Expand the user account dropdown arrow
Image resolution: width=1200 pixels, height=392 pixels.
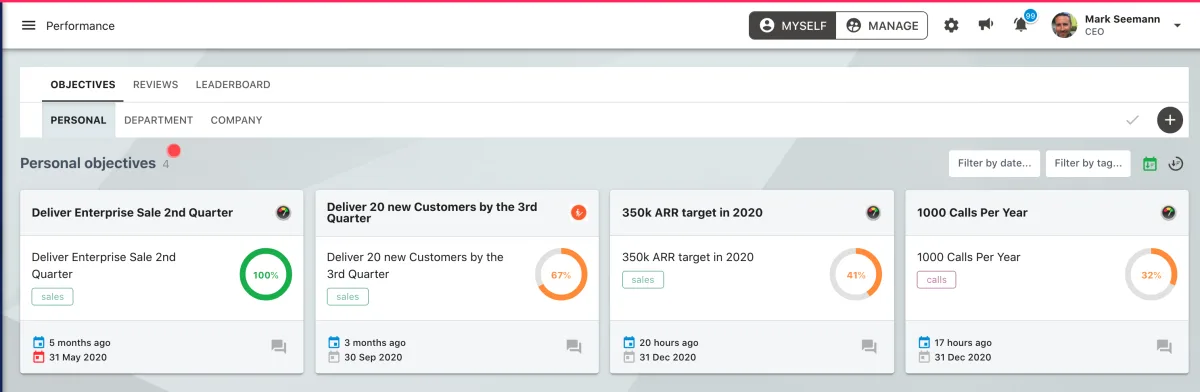tap(1177, 25)
